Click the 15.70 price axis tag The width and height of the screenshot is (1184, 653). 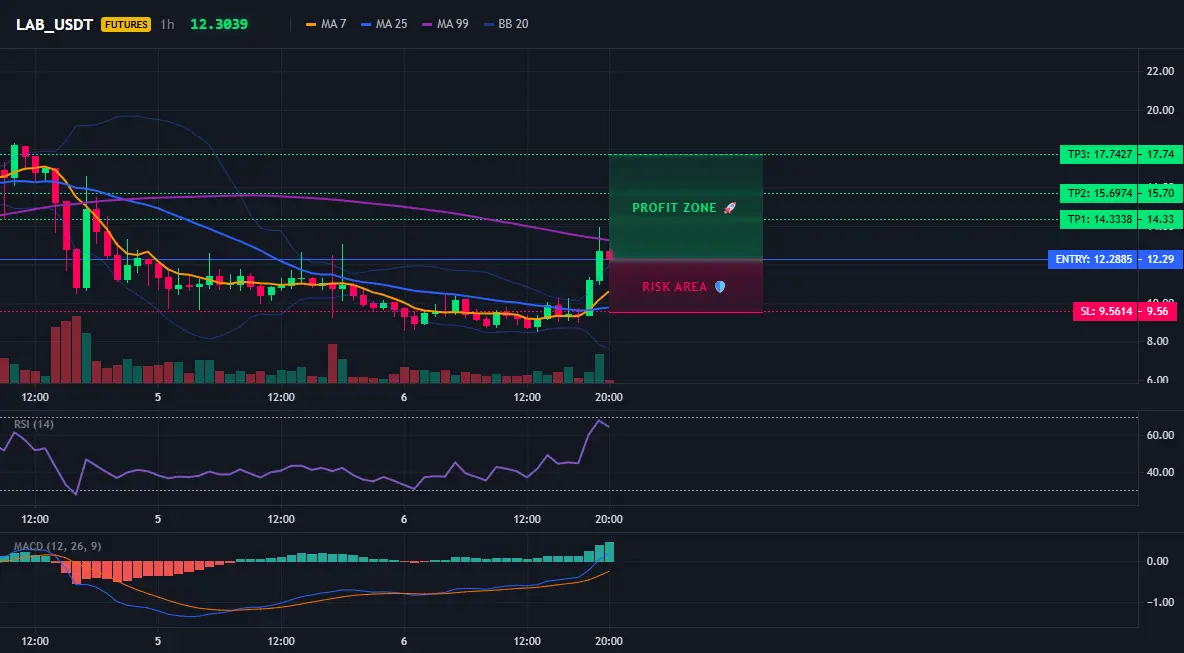click(1159, 193)
